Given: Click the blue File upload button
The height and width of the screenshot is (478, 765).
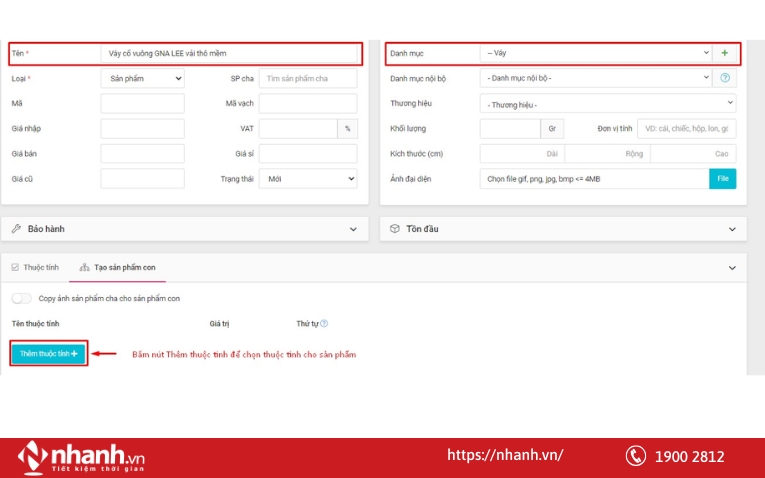Looking at the screenshot, I should pyautogui.click(x=722, y=178).
